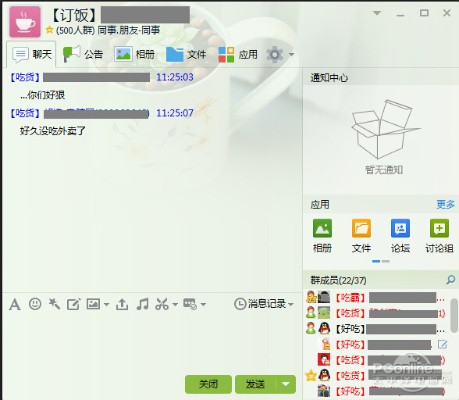The image size is (459, 400).
Task: Click the message text 好久没吃外卖了
Action: coord(53,131)
